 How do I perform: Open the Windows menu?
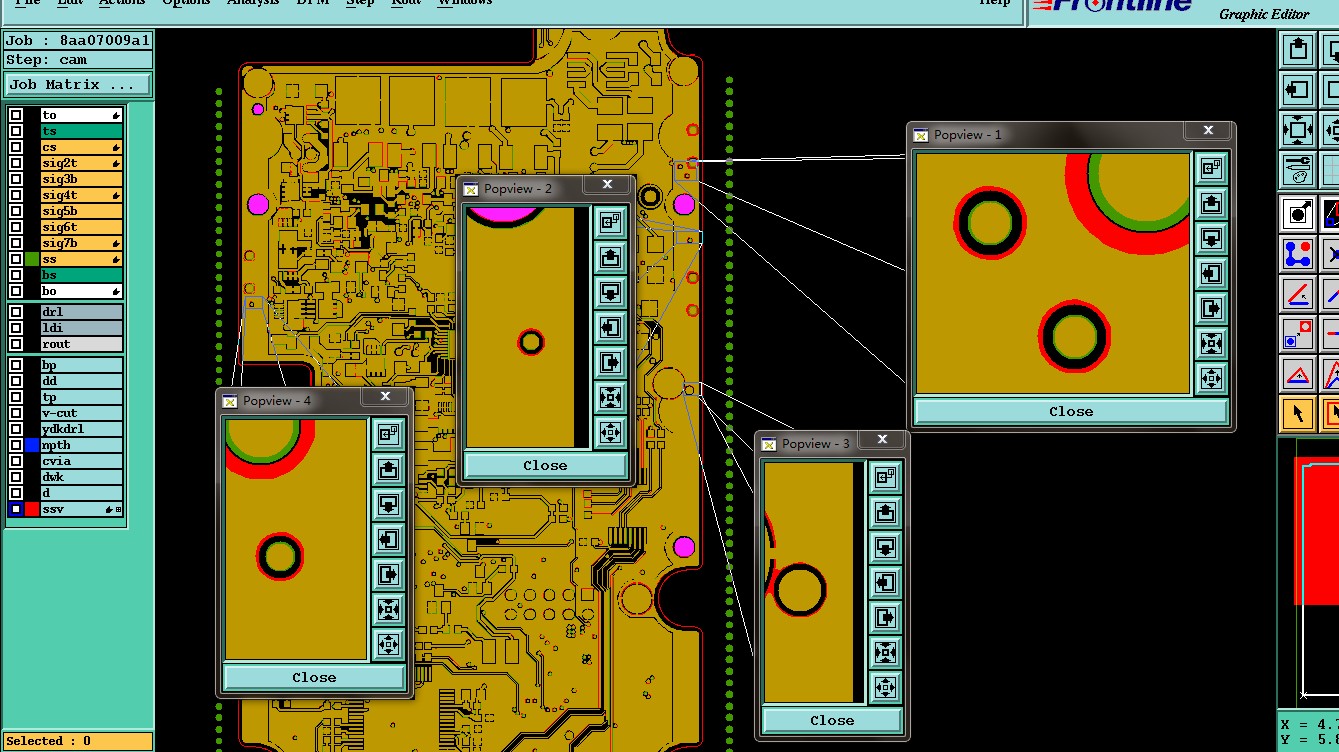[465, 3]
